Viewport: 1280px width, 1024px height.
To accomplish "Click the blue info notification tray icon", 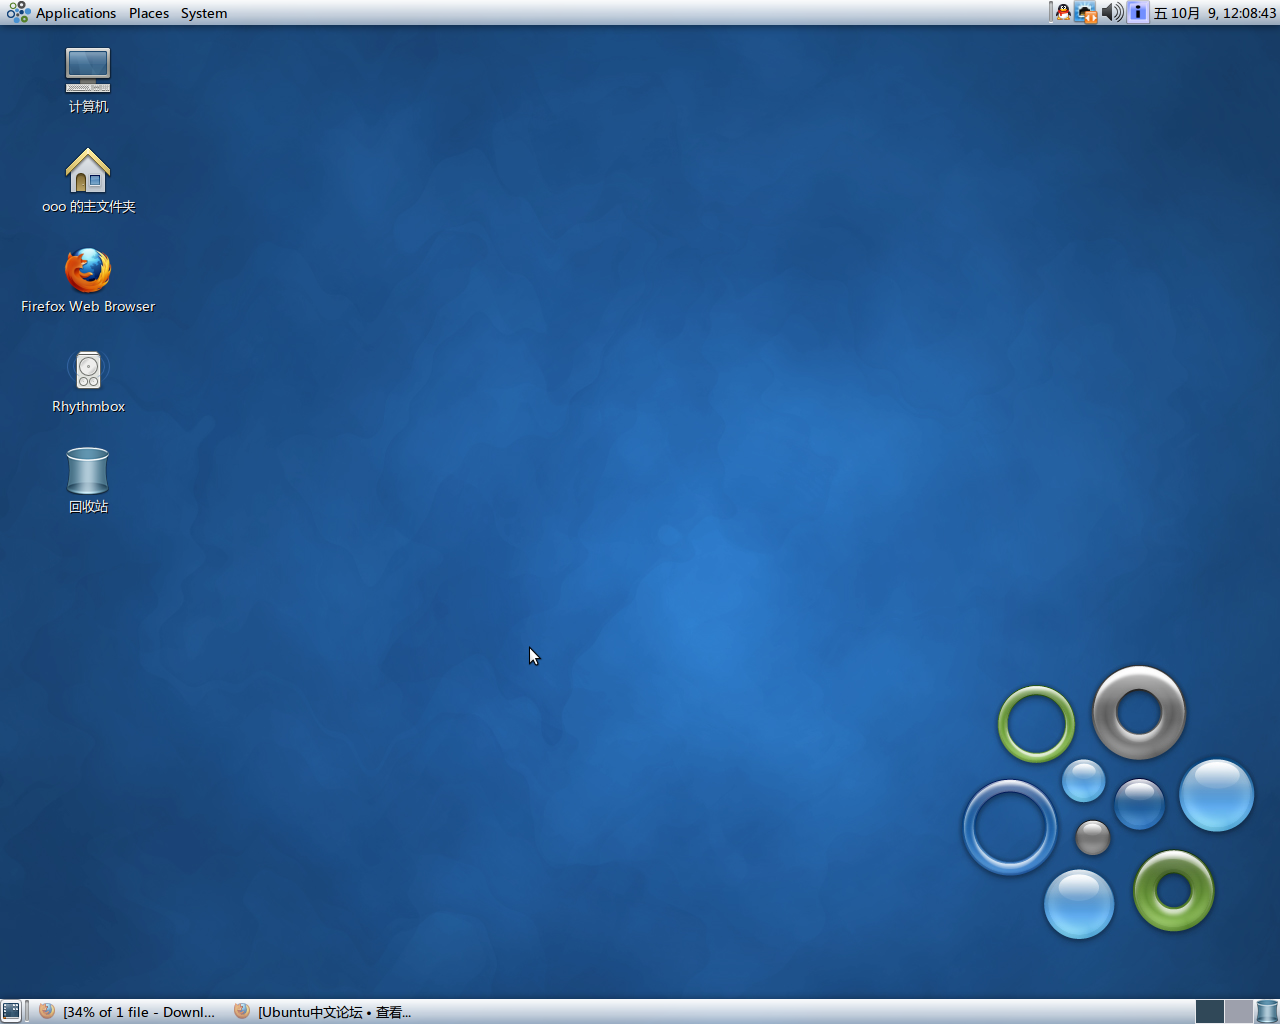I will click(1137, 12).
